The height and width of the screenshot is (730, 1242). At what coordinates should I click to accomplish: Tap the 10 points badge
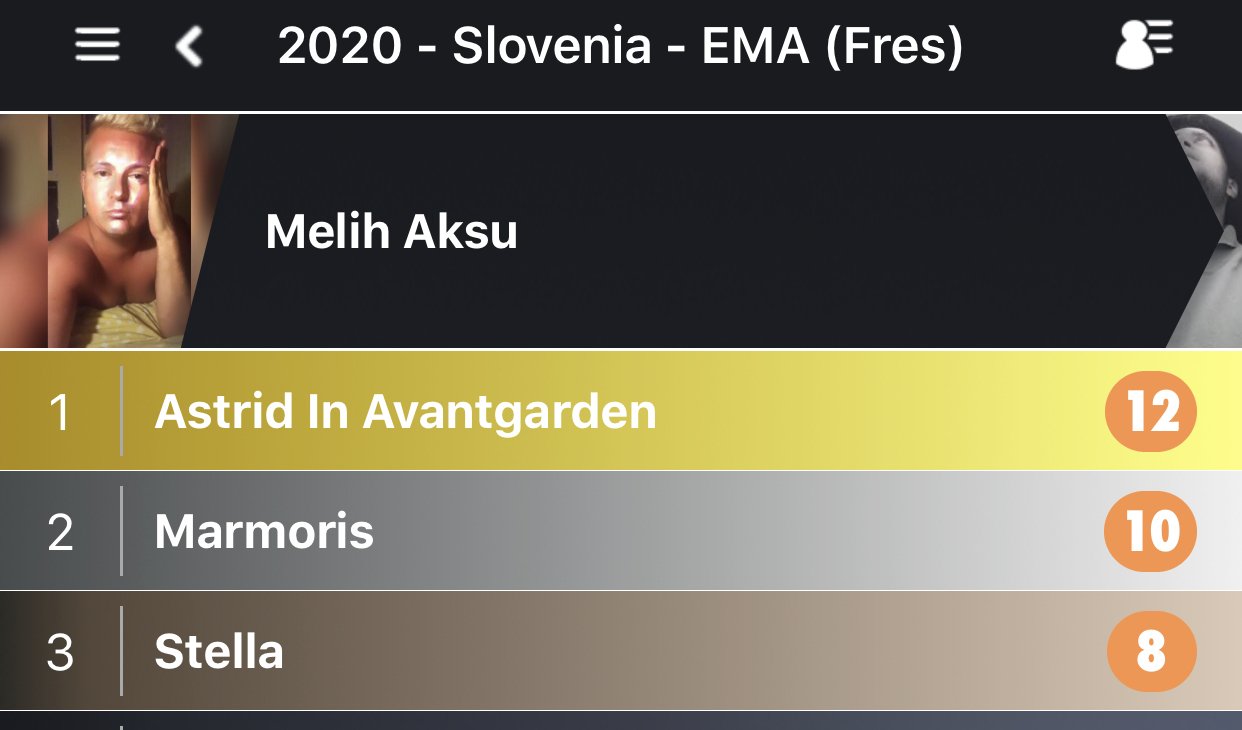[1150, 532]
